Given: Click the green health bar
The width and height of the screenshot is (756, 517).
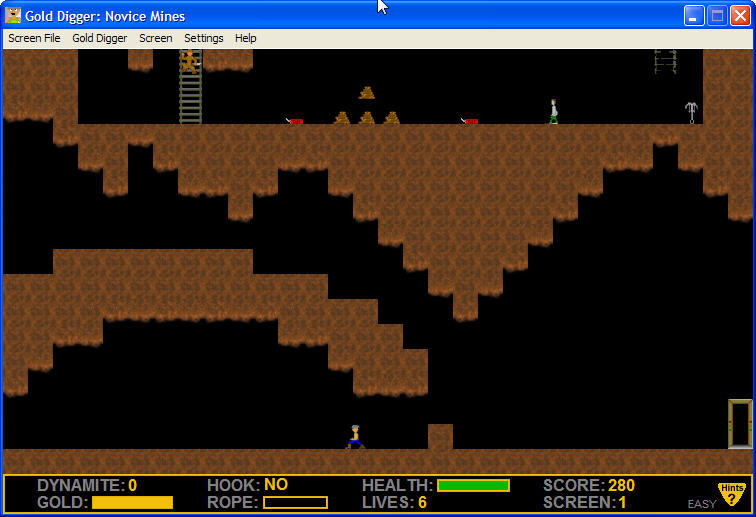Looking at the screenshot, I should (x=473, y=485).
